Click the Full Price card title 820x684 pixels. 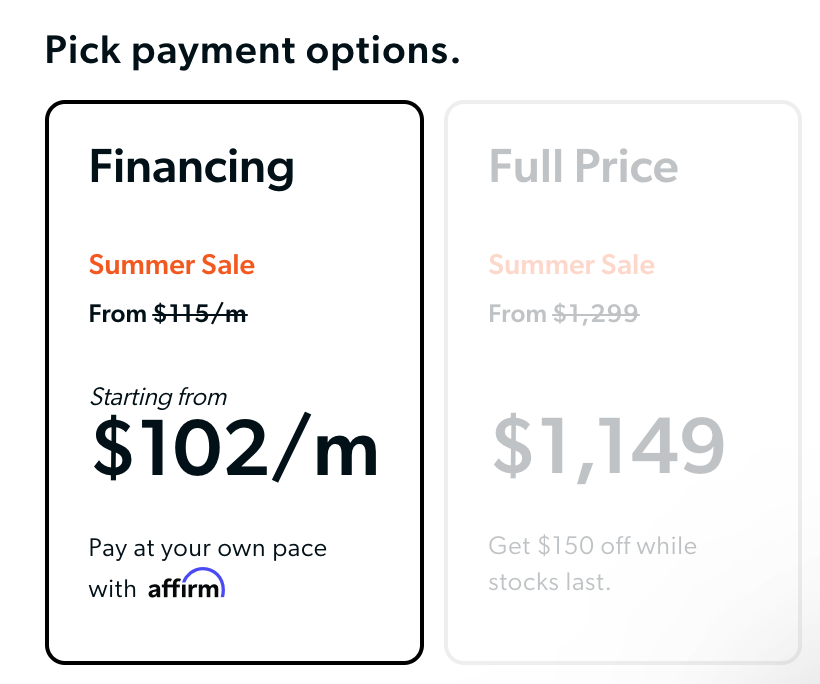[x=583, y=167]
